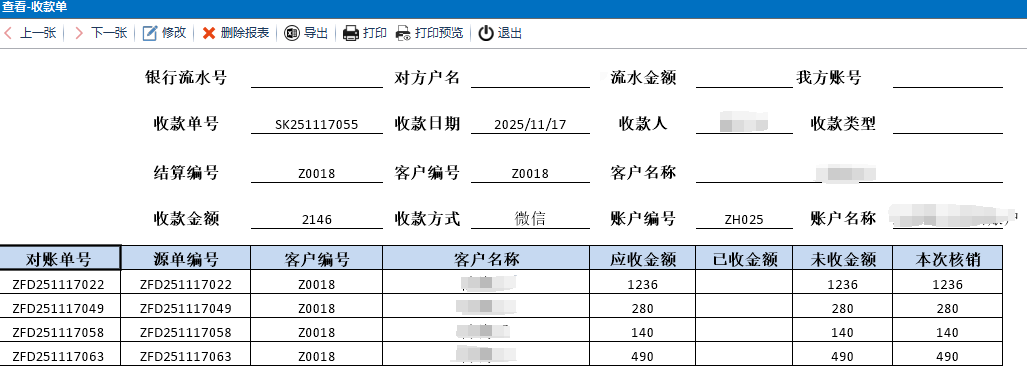The width and height of the screenshot is (1027, 387).
Task: Go to previous record with 上一张 arrow
Action: click(x=8, y=33)
